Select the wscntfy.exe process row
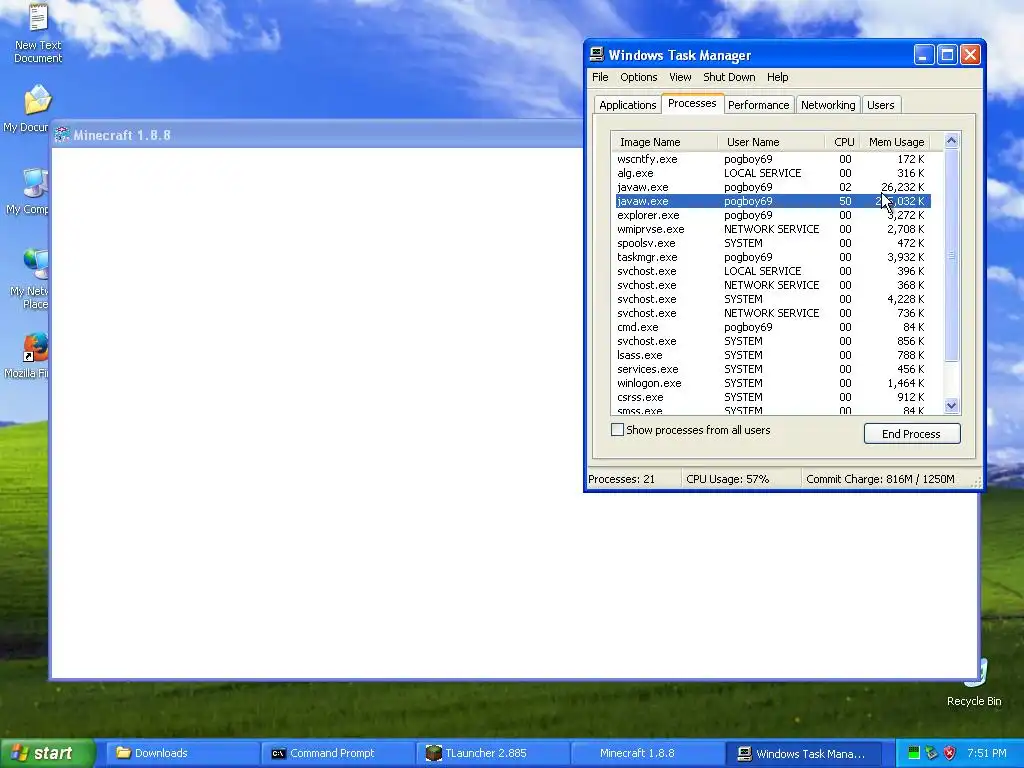This screenshot has height=768, width=1024. 773,159
